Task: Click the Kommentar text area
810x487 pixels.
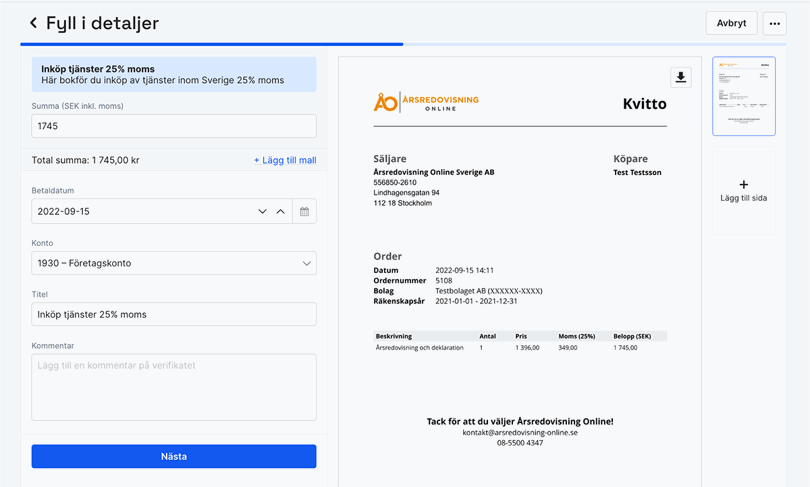Action: pyautogui.click(x=173, y=387)
